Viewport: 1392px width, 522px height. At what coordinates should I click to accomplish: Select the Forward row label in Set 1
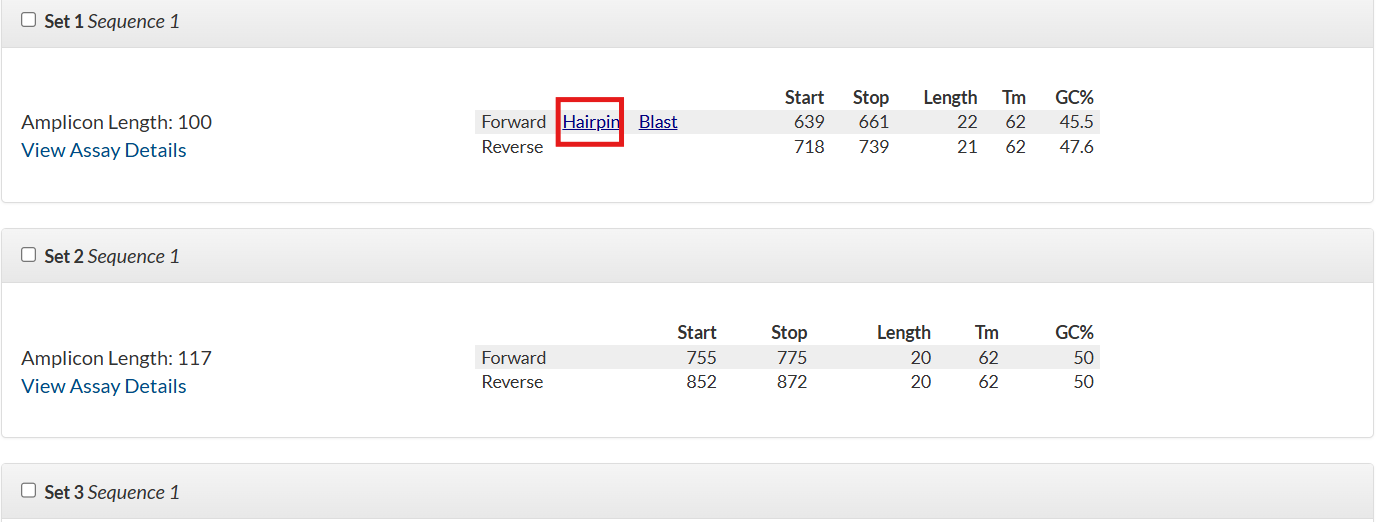point(514,122)
